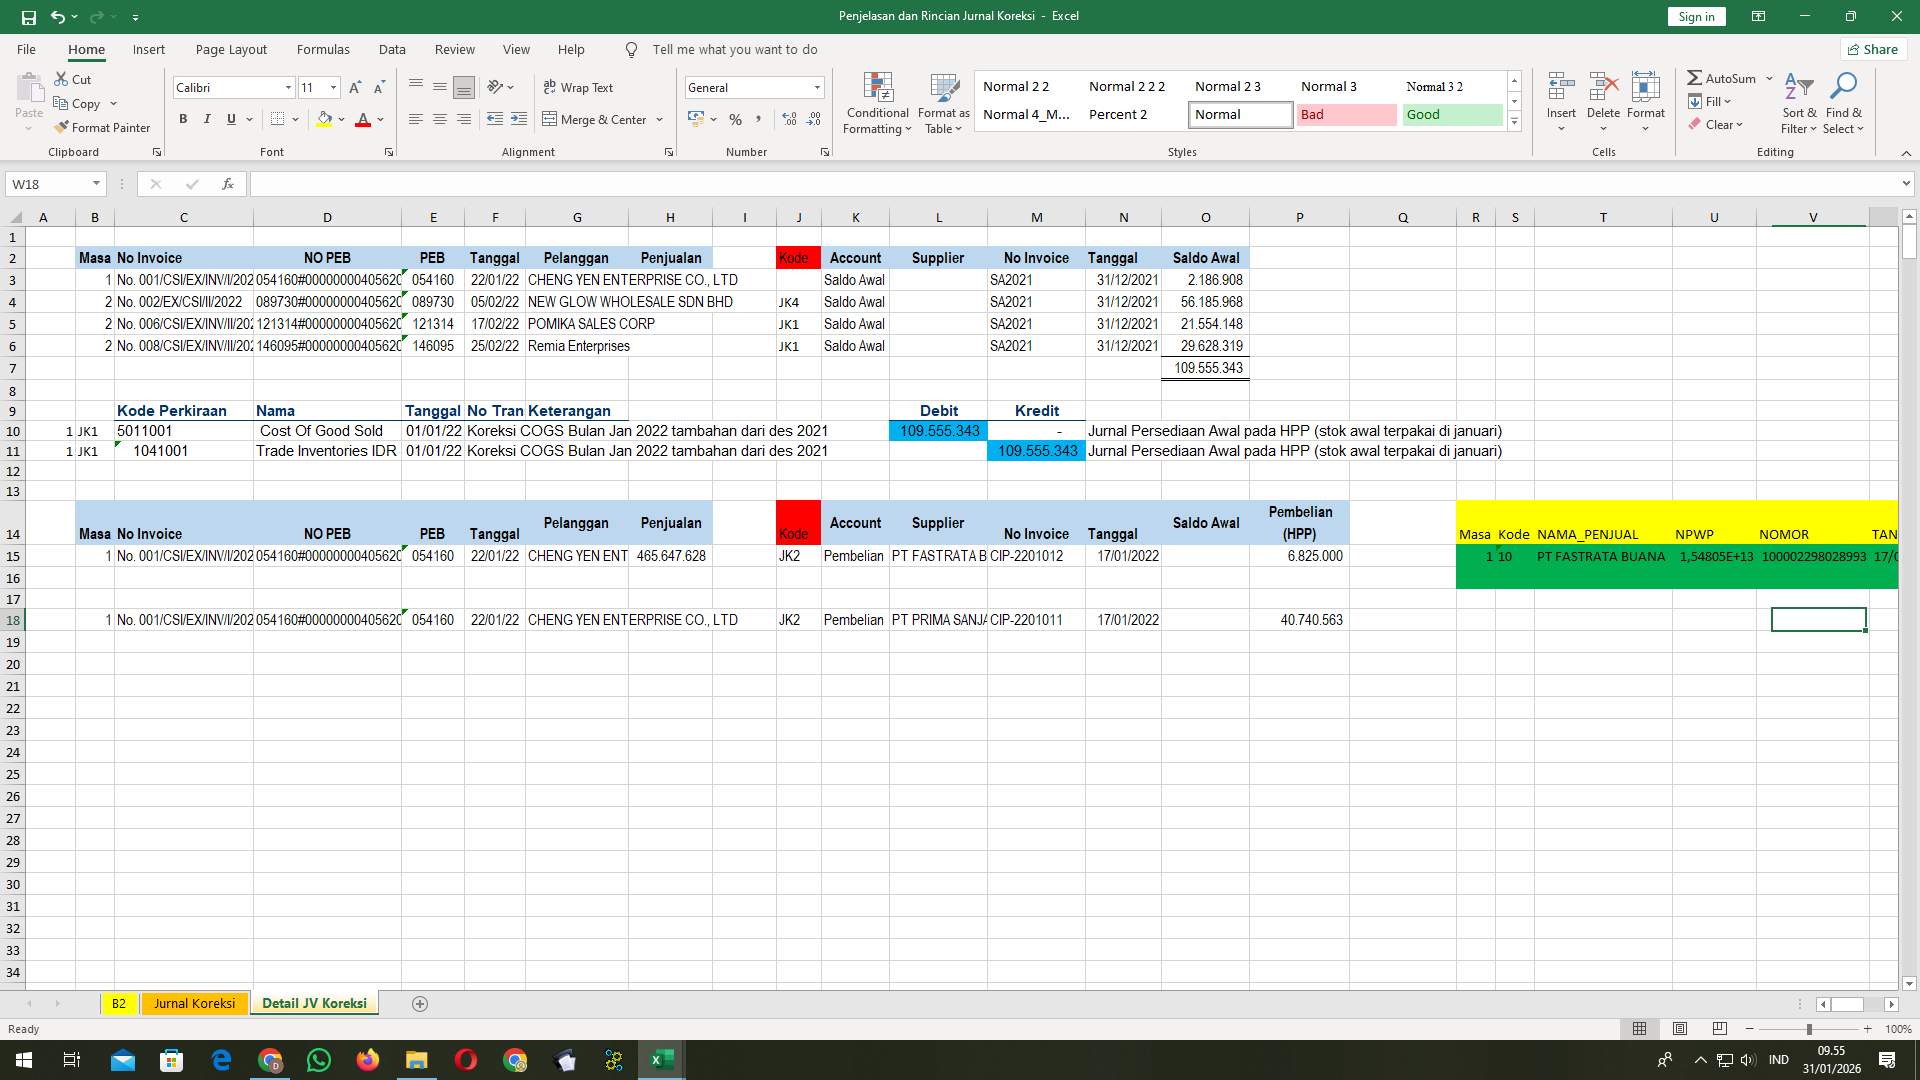Switch to the Jurnal Koreksi sheet tab

click(194, 1003)
